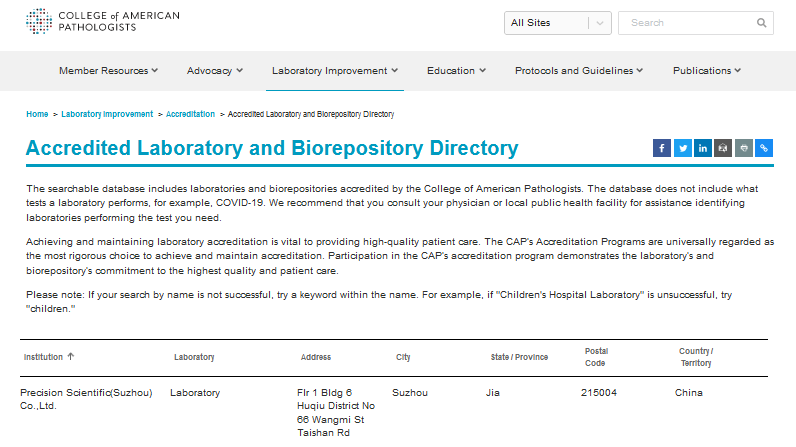The image size is (796, 447).
Task: Expand Member Resources menu
Action: tap(108, 71)
